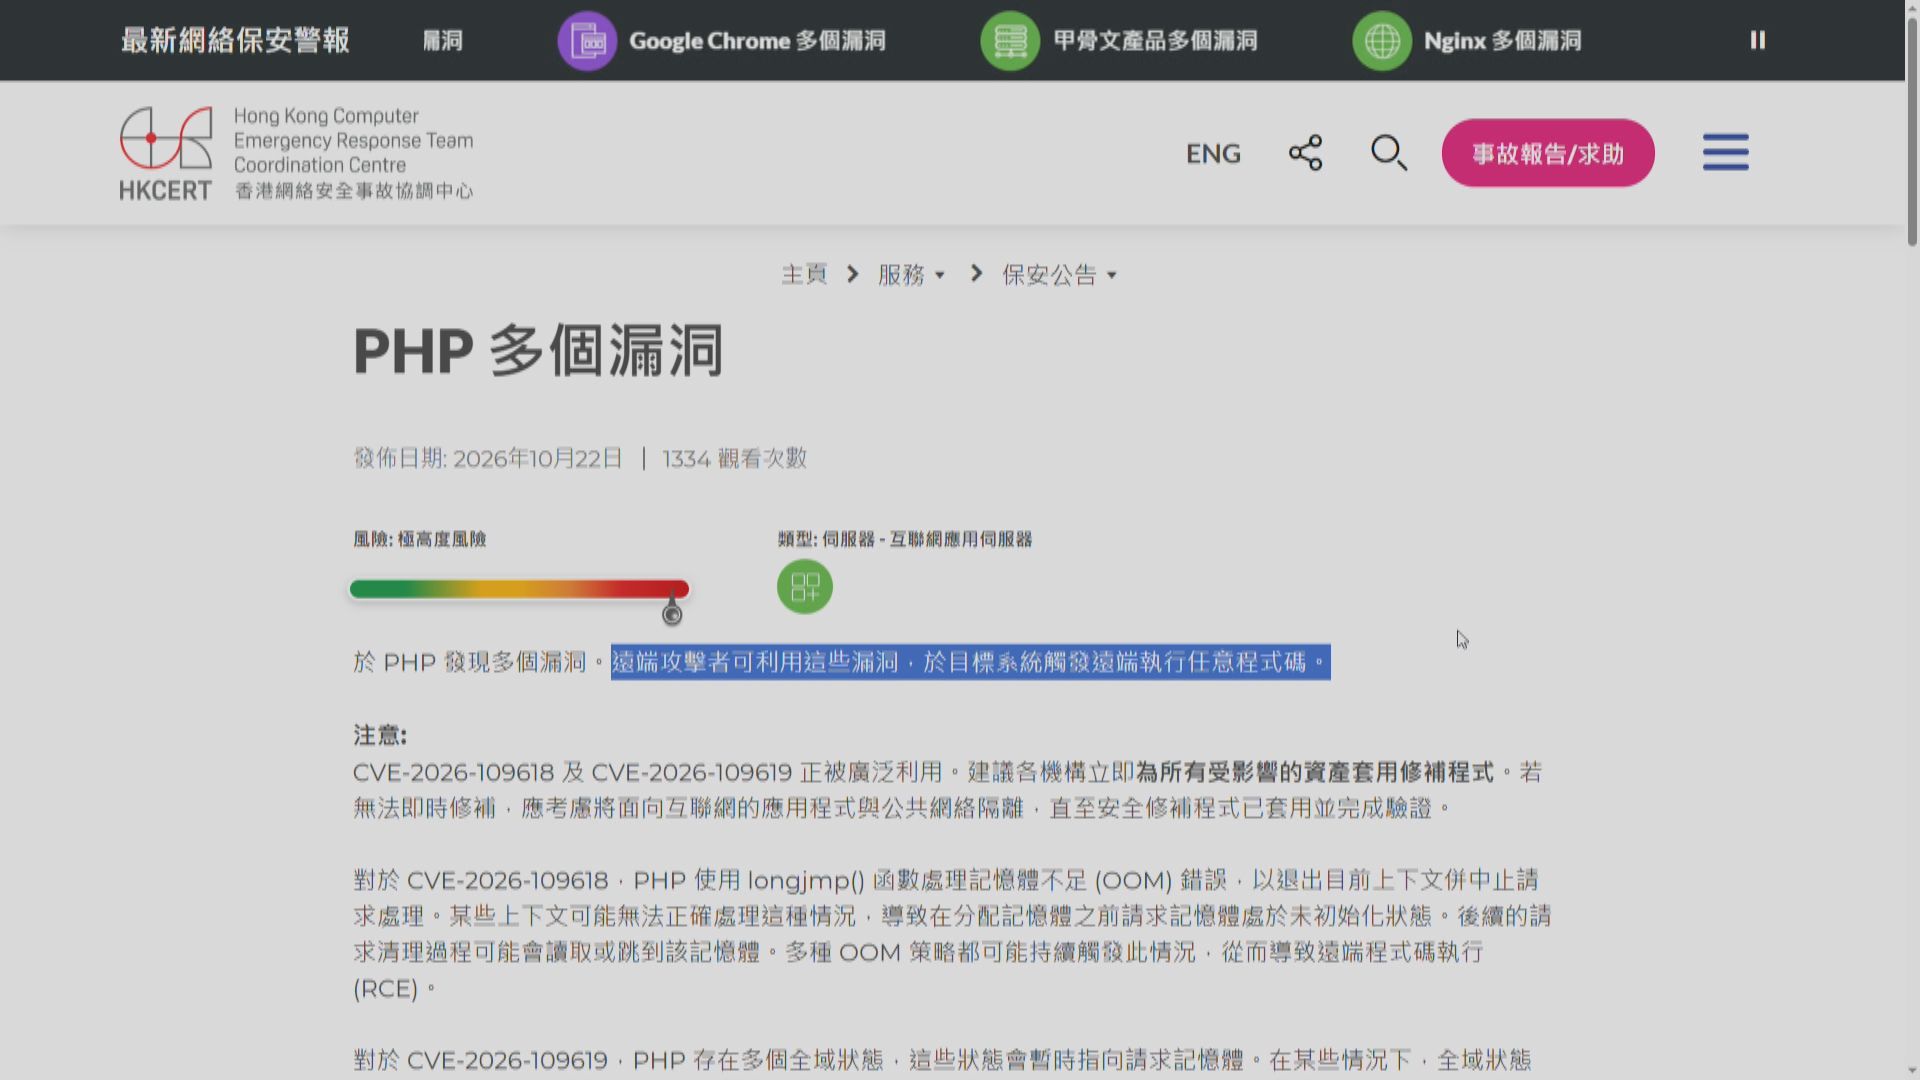
Task: Click the highlighted sentence about remote attackers
Action: 971,662
